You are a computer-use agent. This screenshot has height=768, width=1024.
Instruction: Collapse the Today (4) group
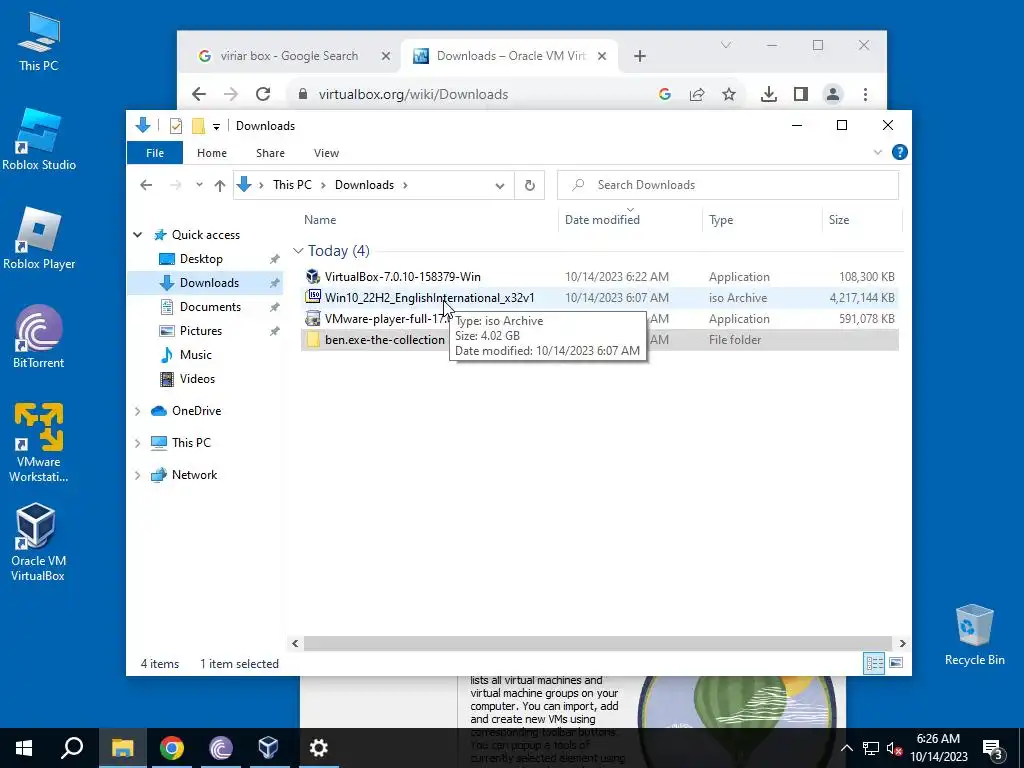[298, 251]
